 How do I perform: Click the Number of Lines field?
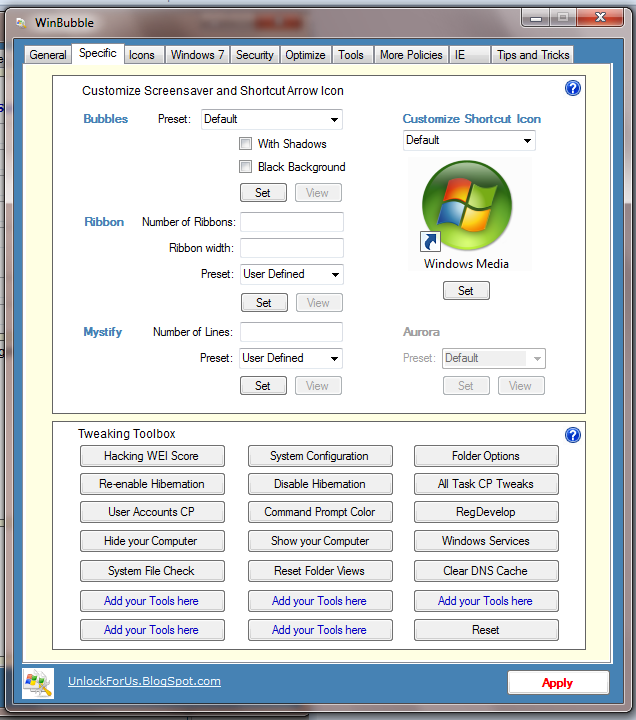291,332
